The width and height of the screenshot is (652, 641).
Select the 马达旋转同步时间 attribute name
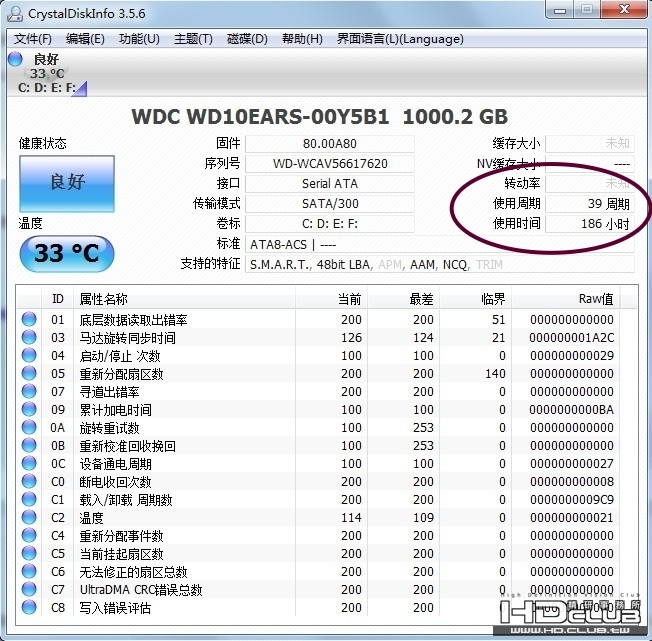tap(127, 338)
